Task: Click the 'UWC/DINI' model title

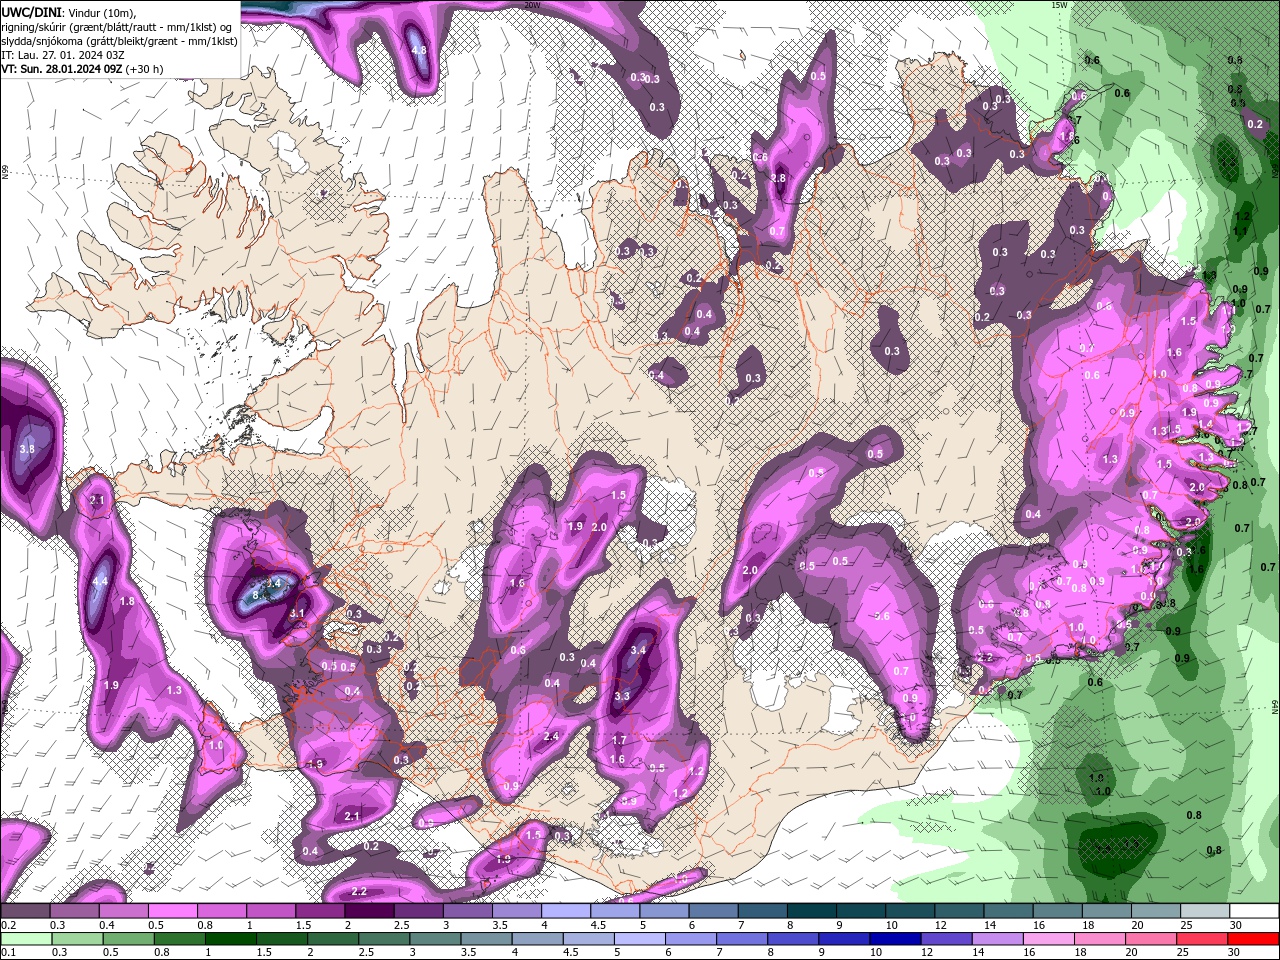Action: click(x=31, y=11)
